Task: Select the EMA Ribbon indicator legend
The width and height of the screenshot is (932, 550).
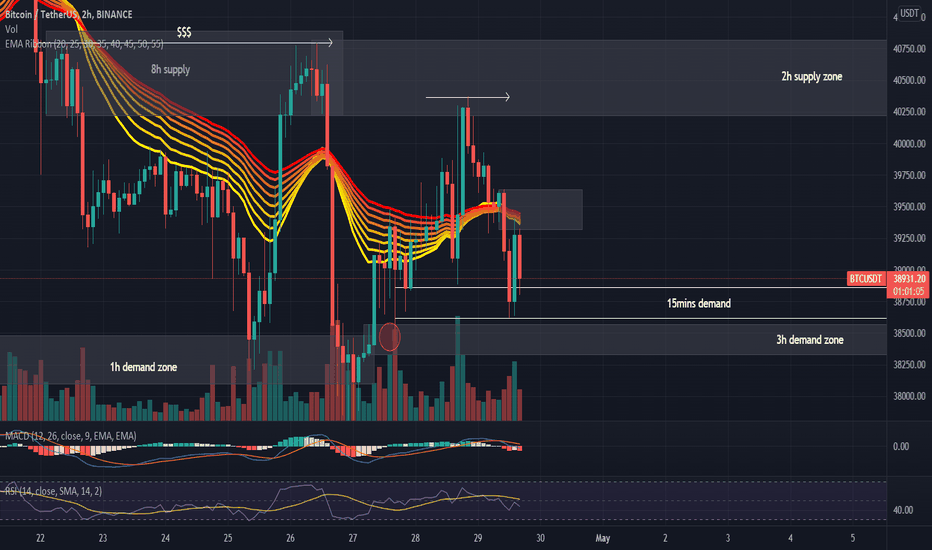Action: (84, 44)
